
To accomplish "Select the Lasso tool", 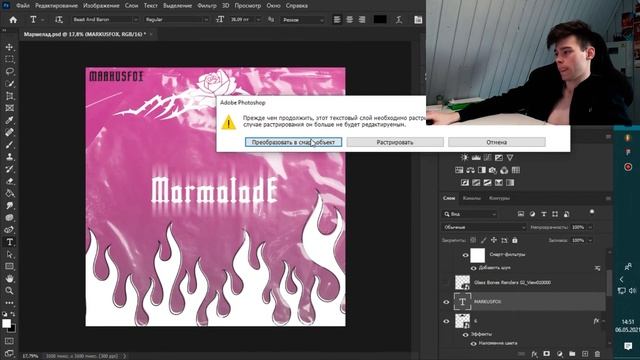I will point(9,72).
